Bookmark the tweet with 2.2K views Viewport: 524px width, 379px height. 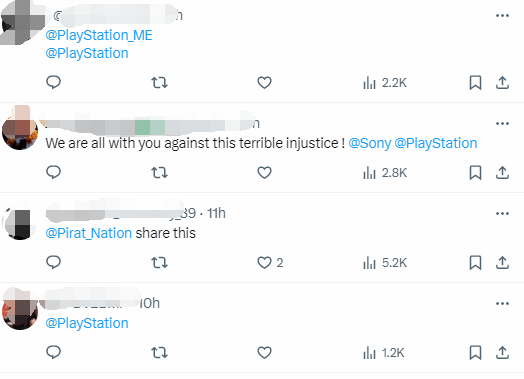point(475,83)
